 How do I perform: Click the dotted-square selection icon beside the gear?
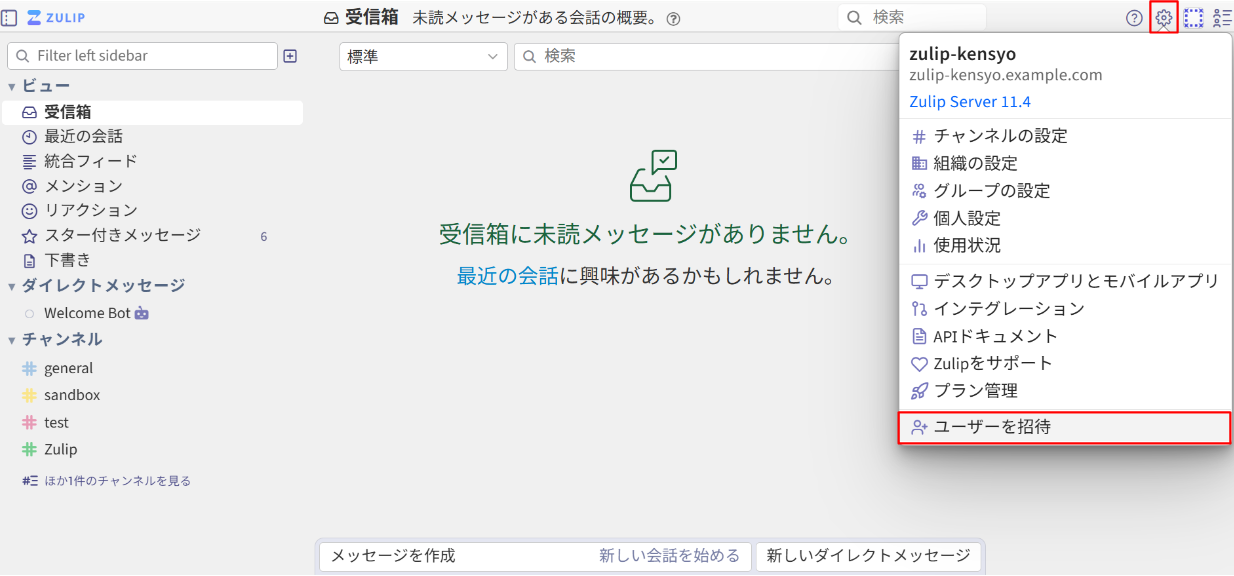point(1193,17)
